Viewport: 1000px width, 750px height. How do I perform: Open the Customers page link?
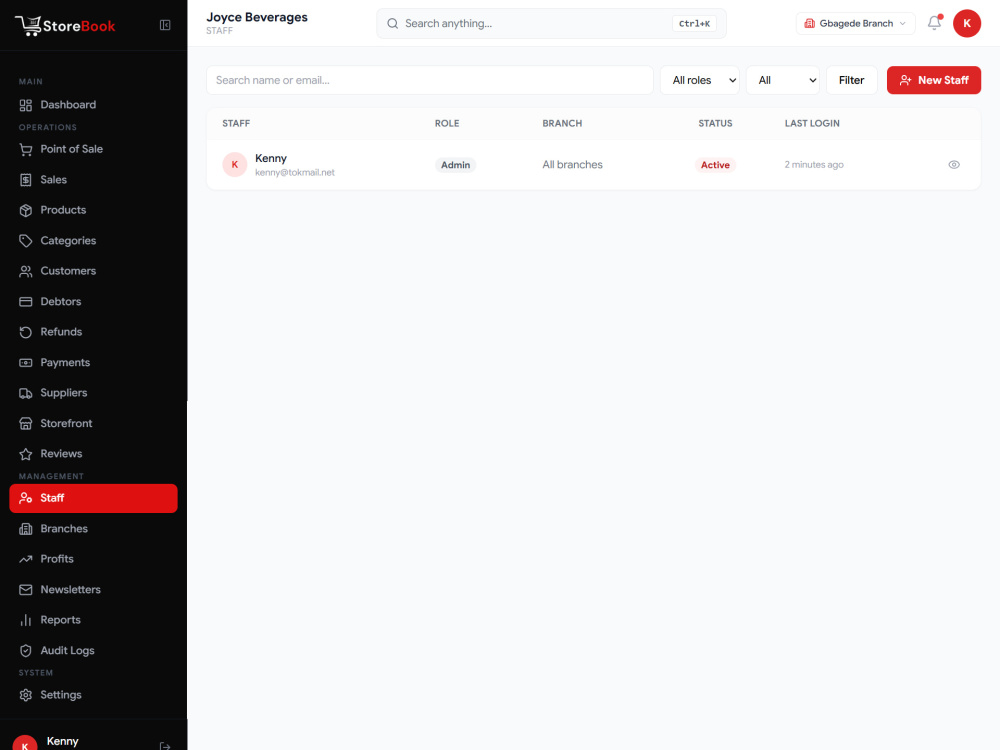point(93,271)
